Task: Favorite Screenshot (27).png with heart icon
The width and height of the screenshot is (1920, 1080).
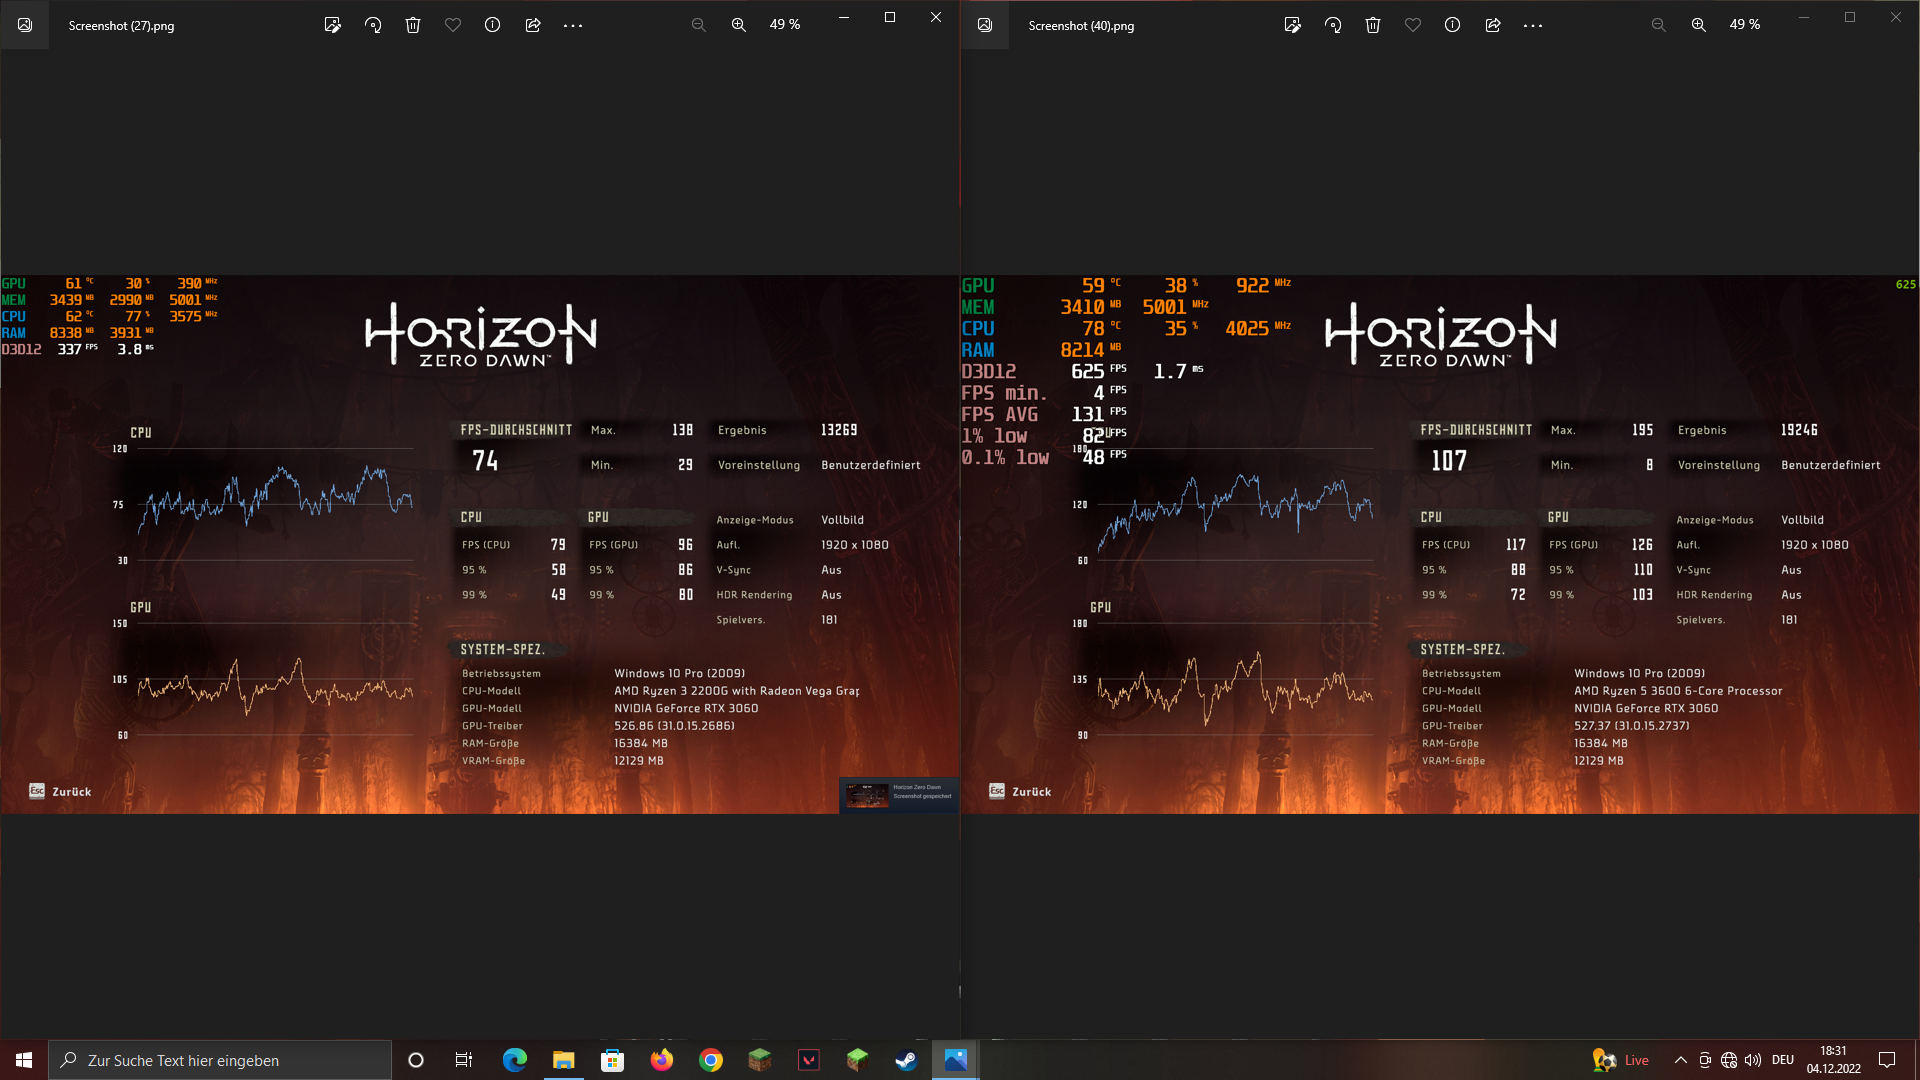Action: pyautogui.click(x=453, y=25)
